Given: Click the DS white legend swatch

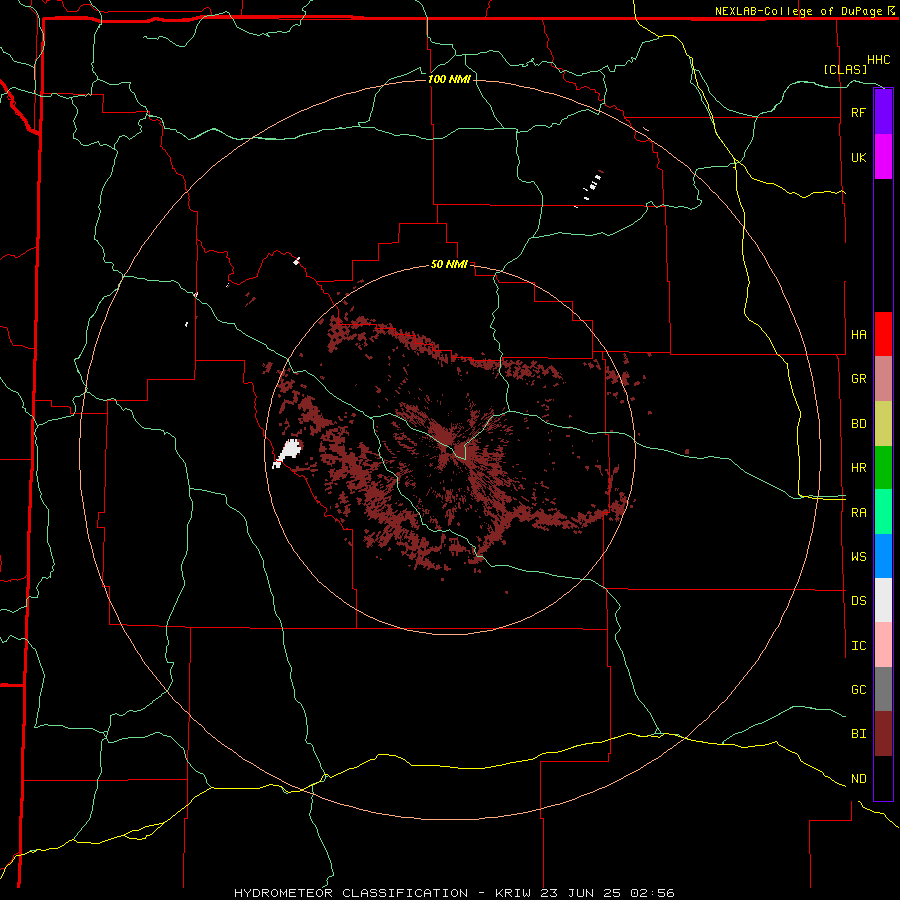Looking at the screenshot, I should coord(883,600).
